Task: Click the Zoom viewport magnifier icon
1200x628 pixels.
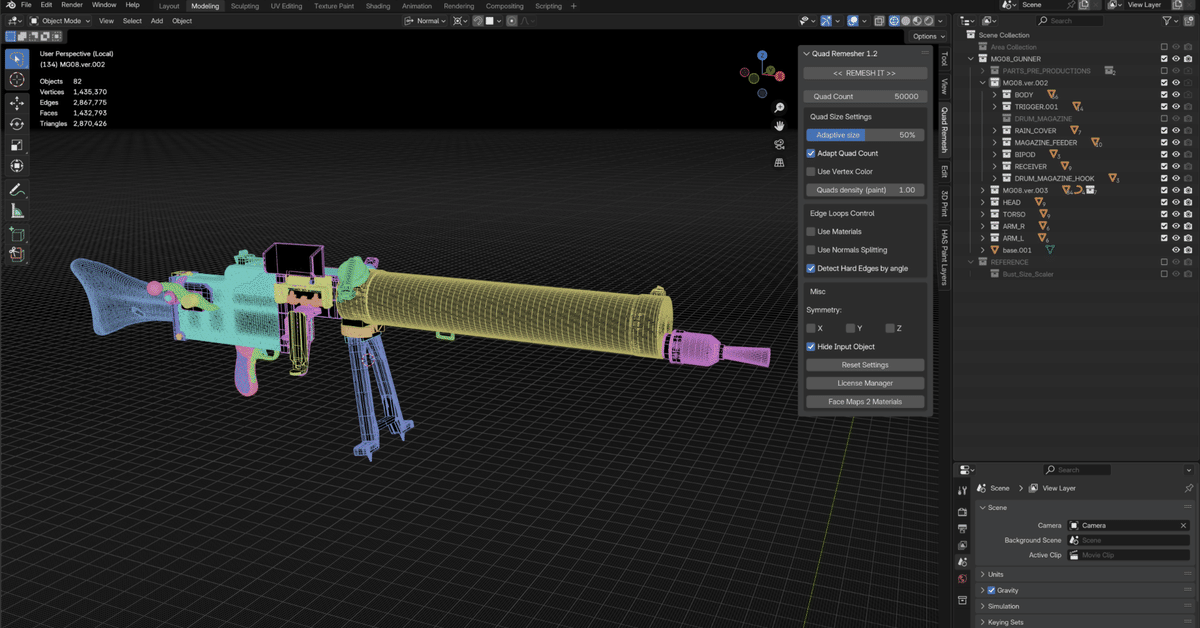Action: point(779,107)
